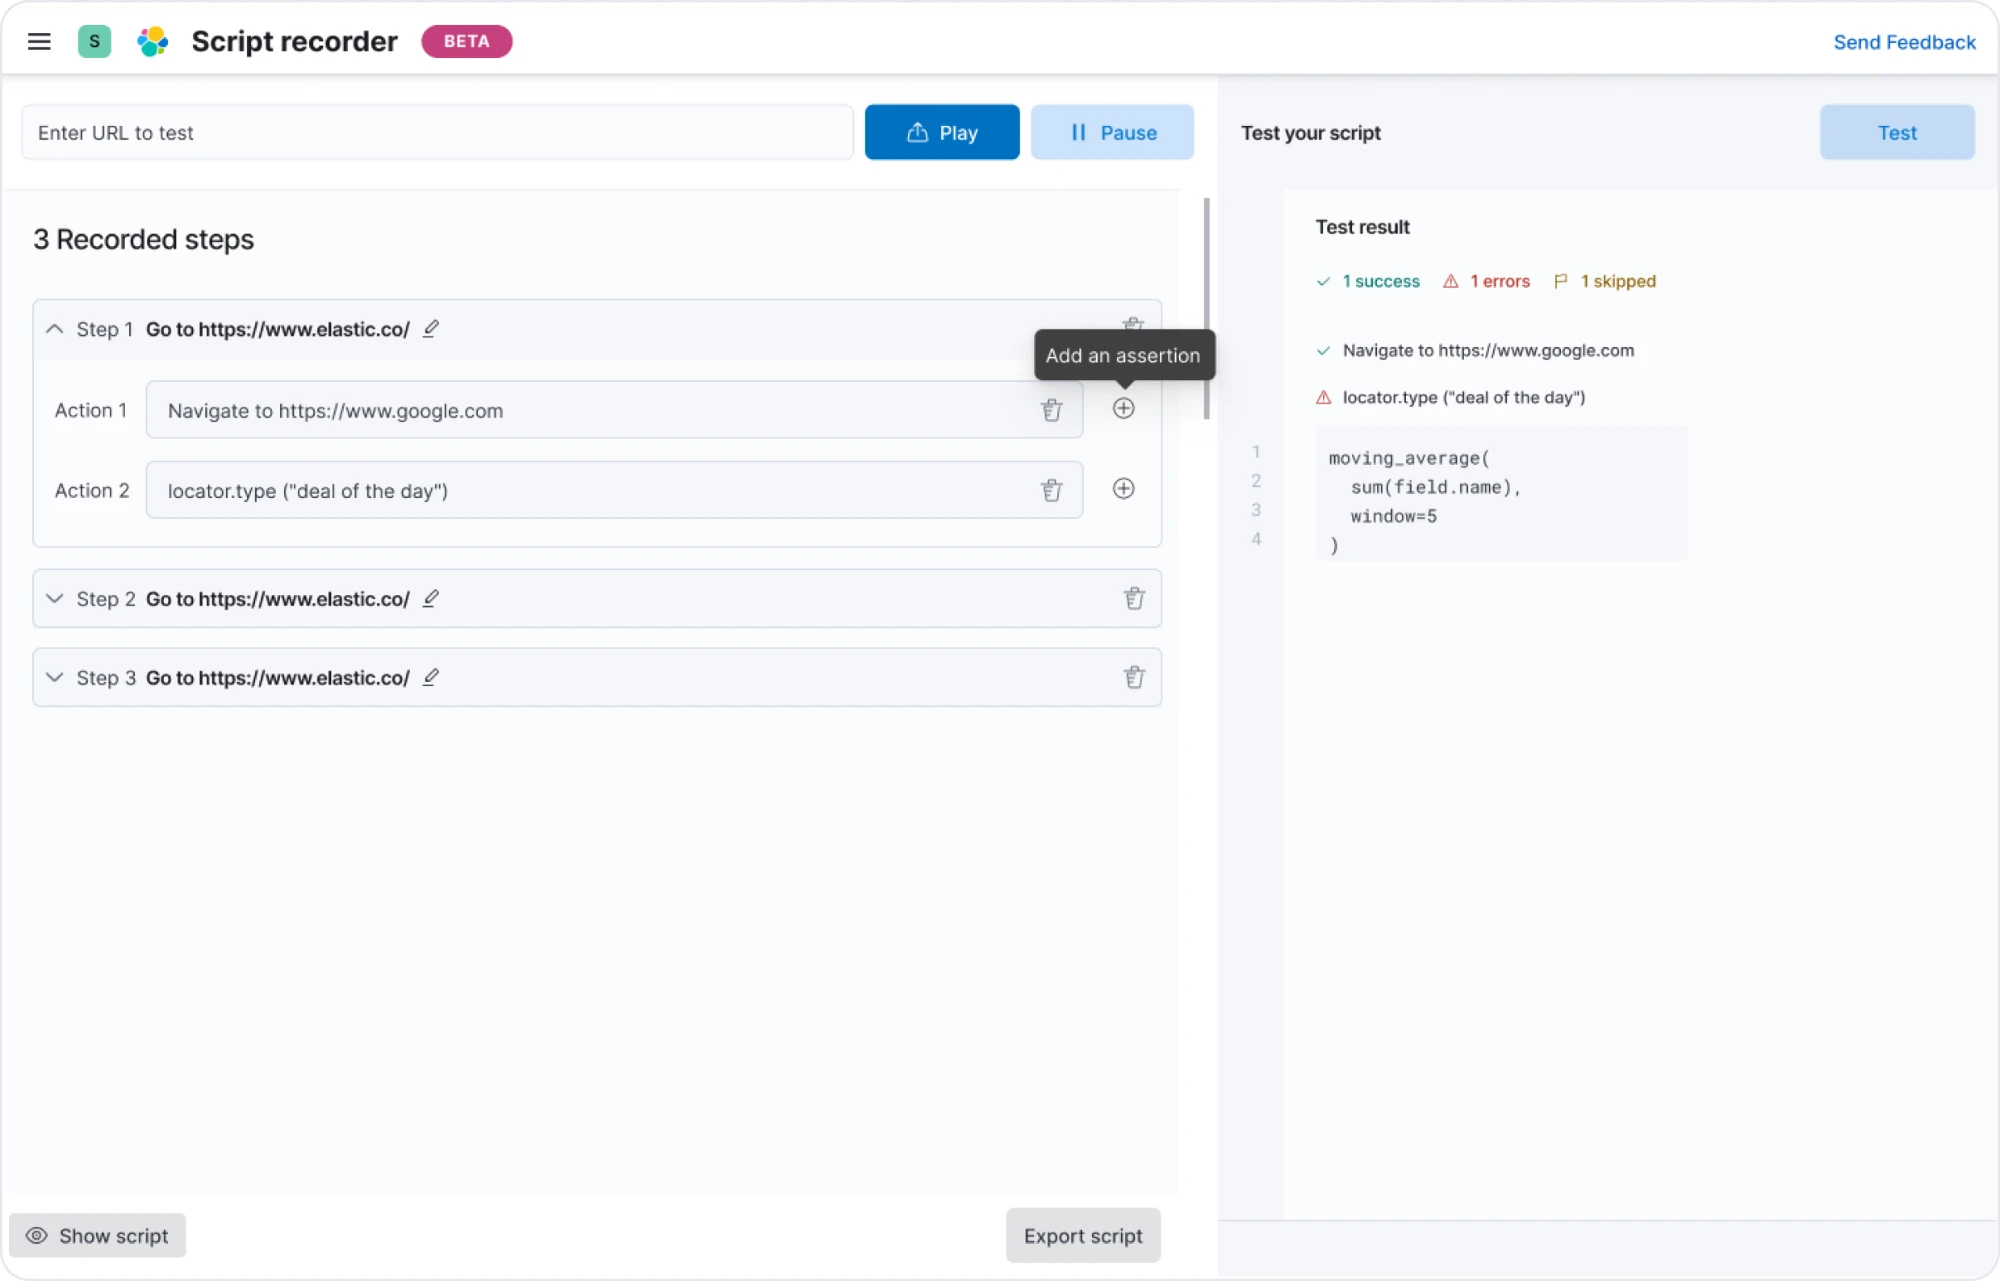The image size is (2000, 1281).
Task: Click Export script button
Action: click(x=1083, y=1236)
